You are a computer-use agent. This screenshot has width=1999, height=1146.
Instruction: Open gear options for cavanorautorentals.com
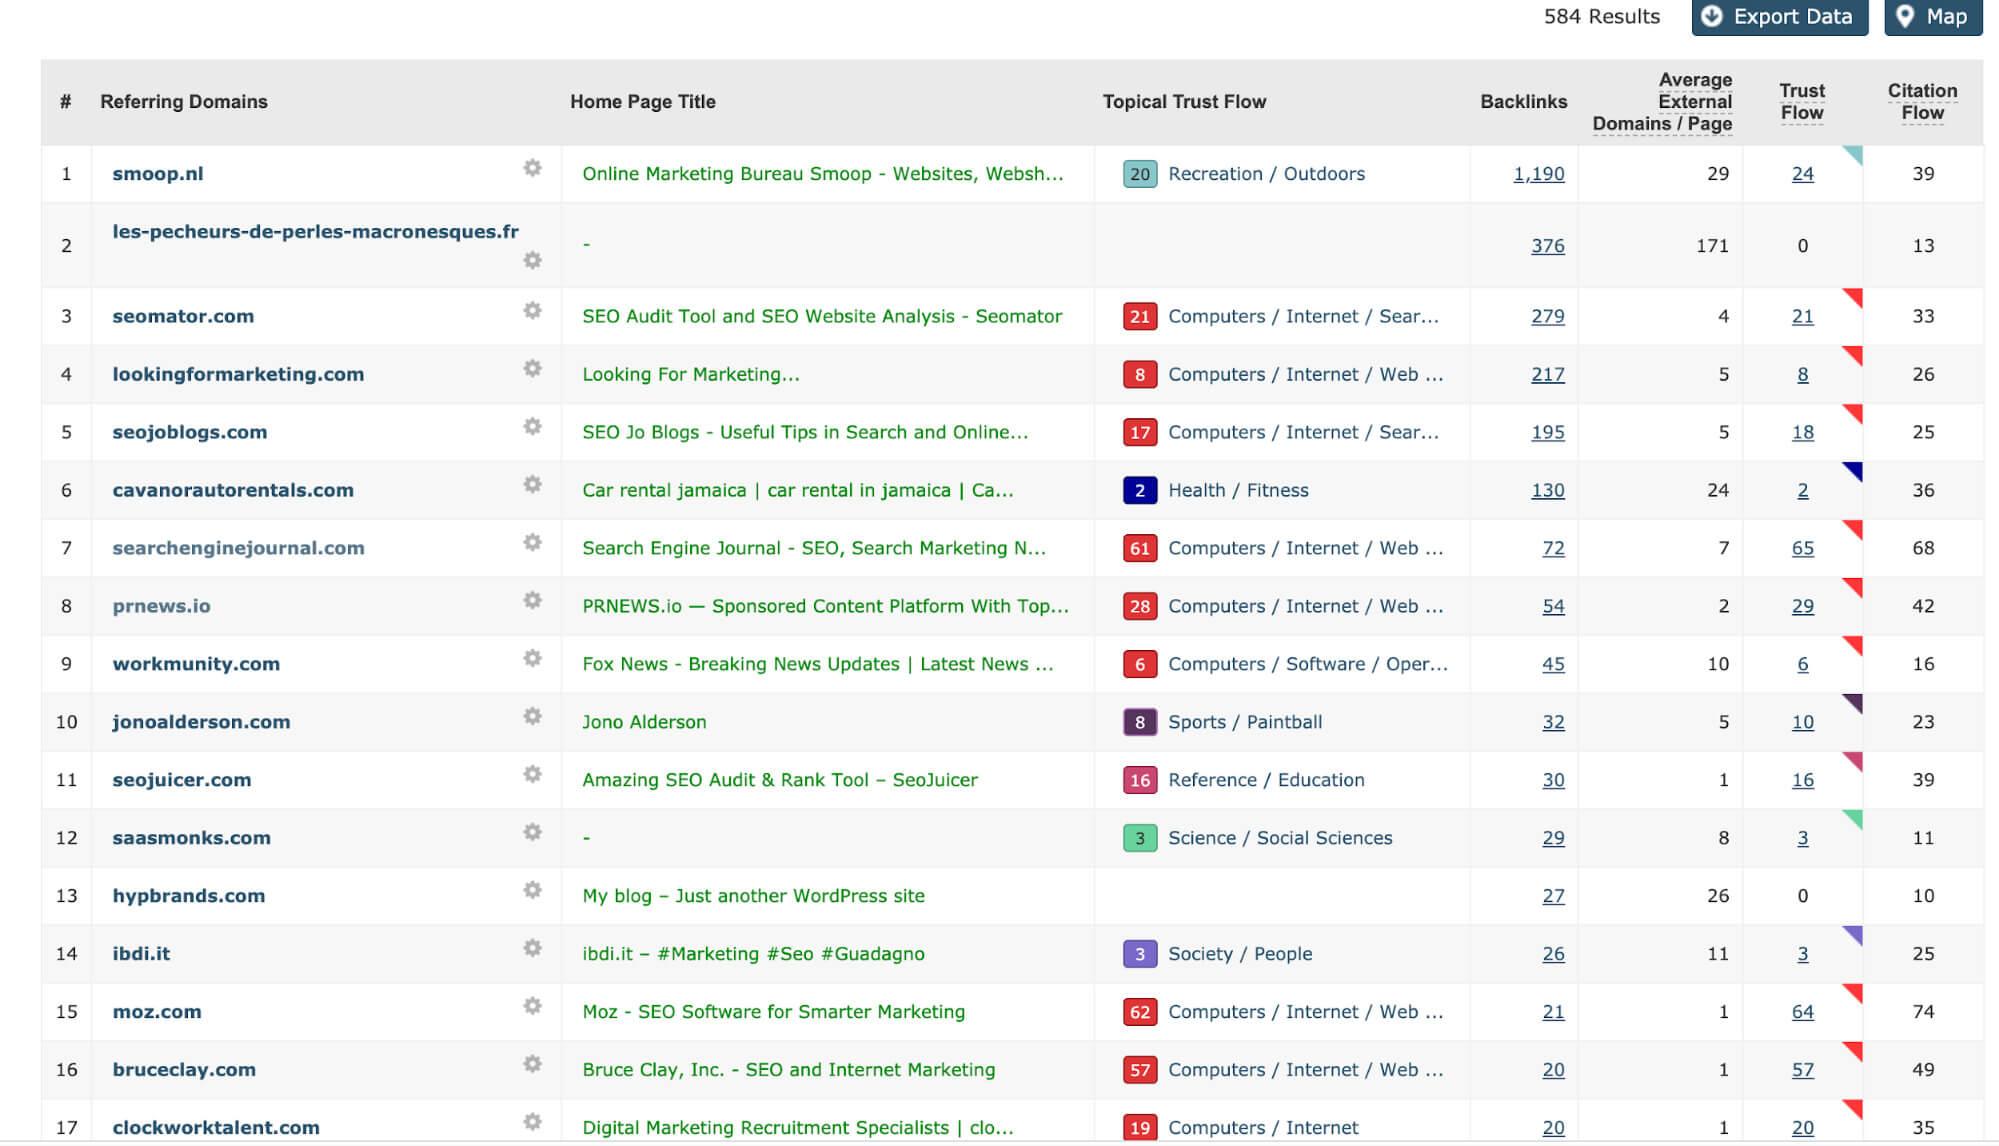[x=533, y=484]
